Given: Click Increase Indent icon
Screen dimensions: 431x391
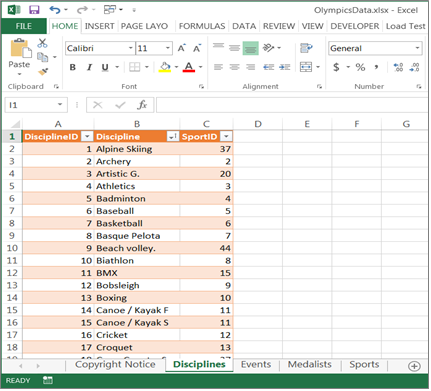Looking at the screenshot, I should click(284, 67).
